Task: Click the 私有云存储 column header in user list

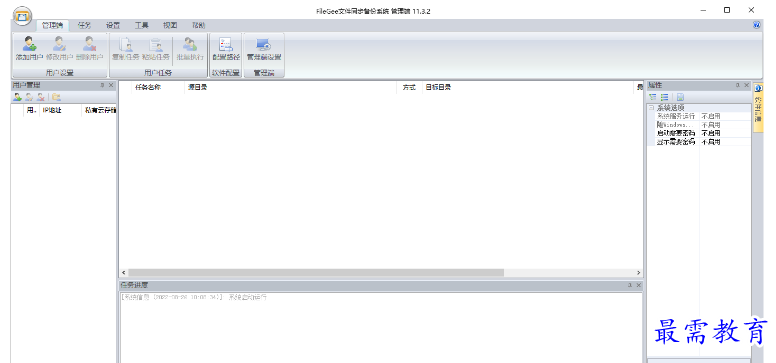Action: (x=99, y=110)
